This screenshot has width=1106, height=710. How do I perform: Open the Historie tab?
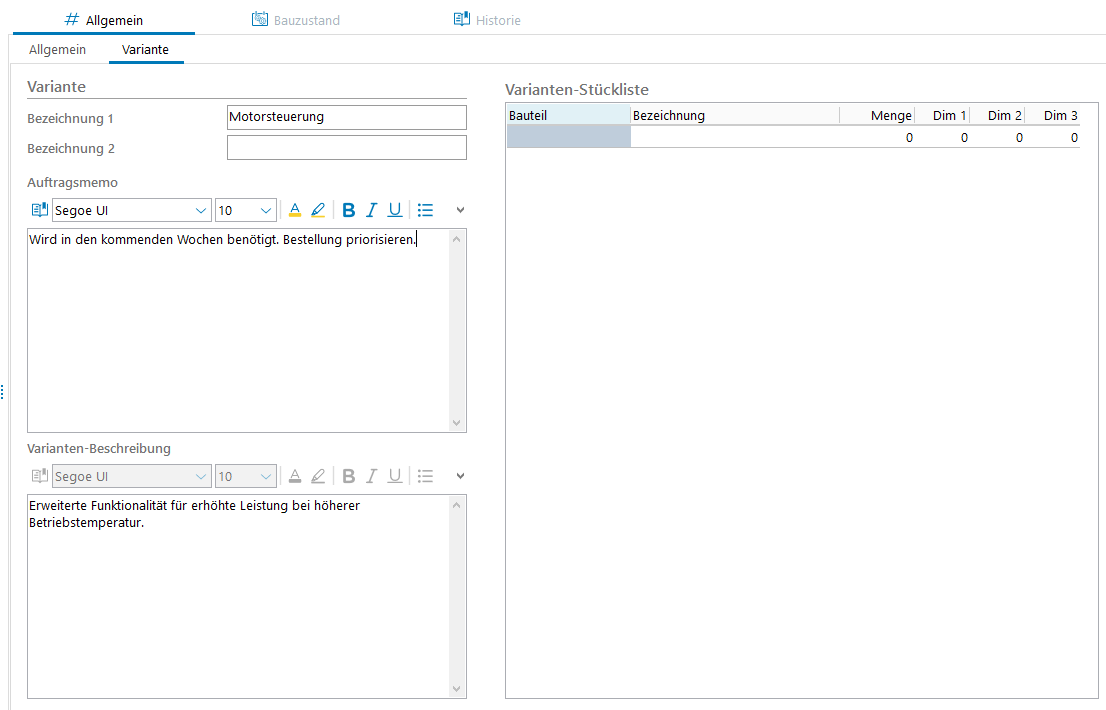(x=487, y=20)
